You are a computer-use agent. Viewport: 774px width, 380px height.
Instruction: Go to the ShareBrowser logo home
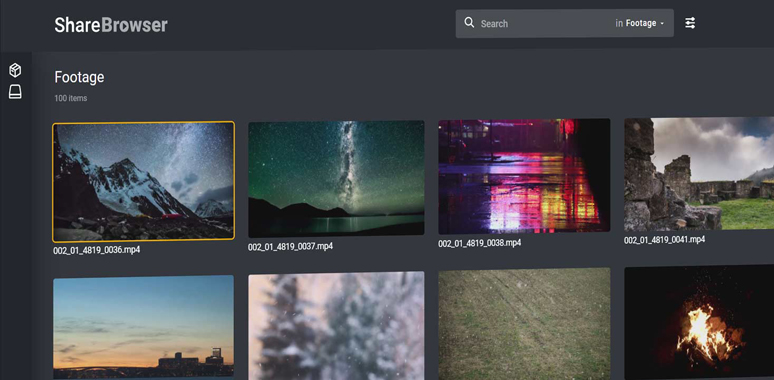pyautogui.click(x=111, y=25)
